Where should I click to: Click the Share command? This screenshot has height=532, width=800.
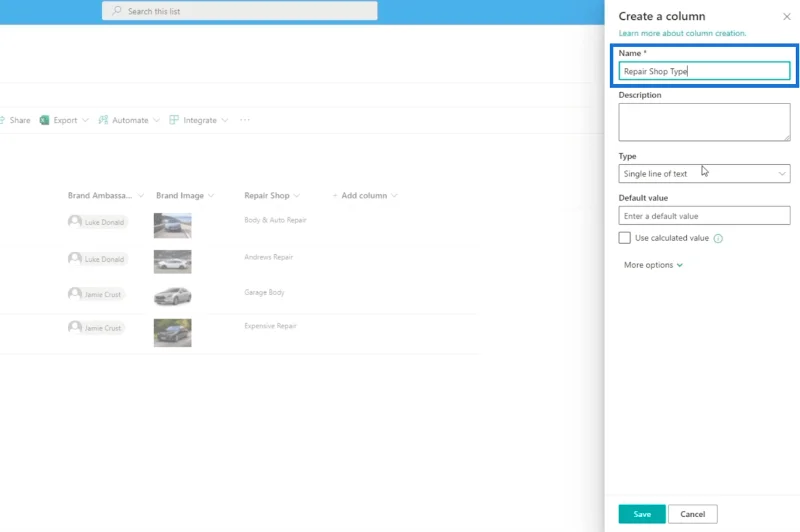(x=16, y=120)
